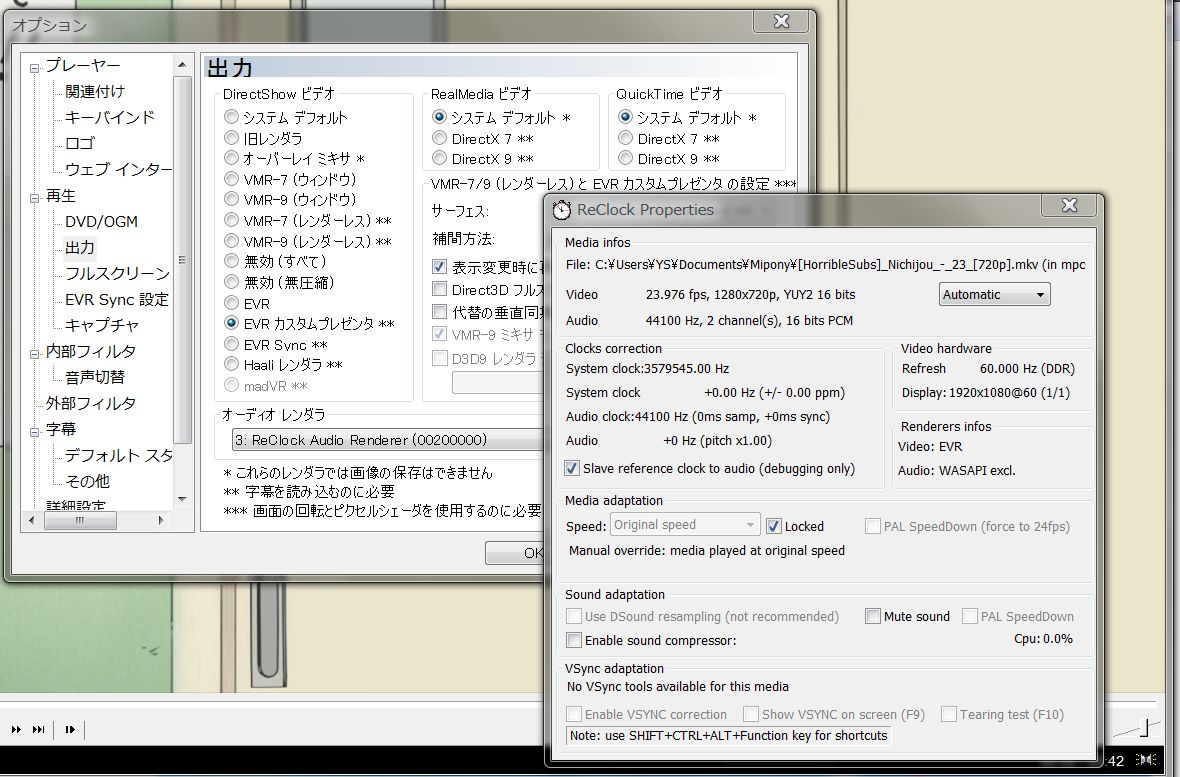Select 旧レンダラ radio button
This screenshot has height=777, width=1180.
coord(231,138)
